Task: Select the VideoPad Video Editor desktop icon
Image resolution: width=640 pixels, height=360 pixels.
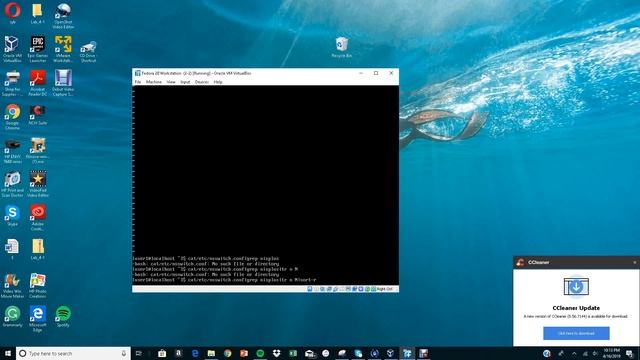Action: (38, 184)
